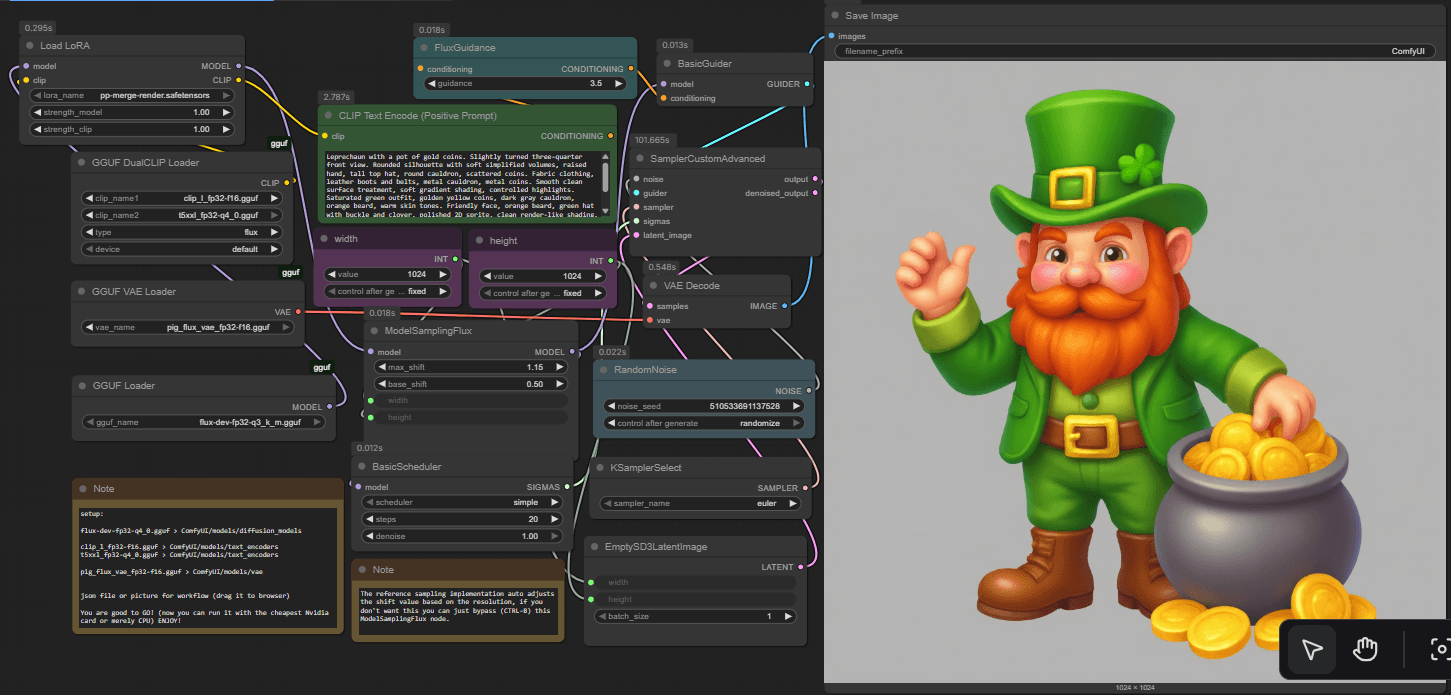Viewport: 1451px width, 695px height.
Task: Collapse the Save Image node via its title dot
Action: point(835,16)
